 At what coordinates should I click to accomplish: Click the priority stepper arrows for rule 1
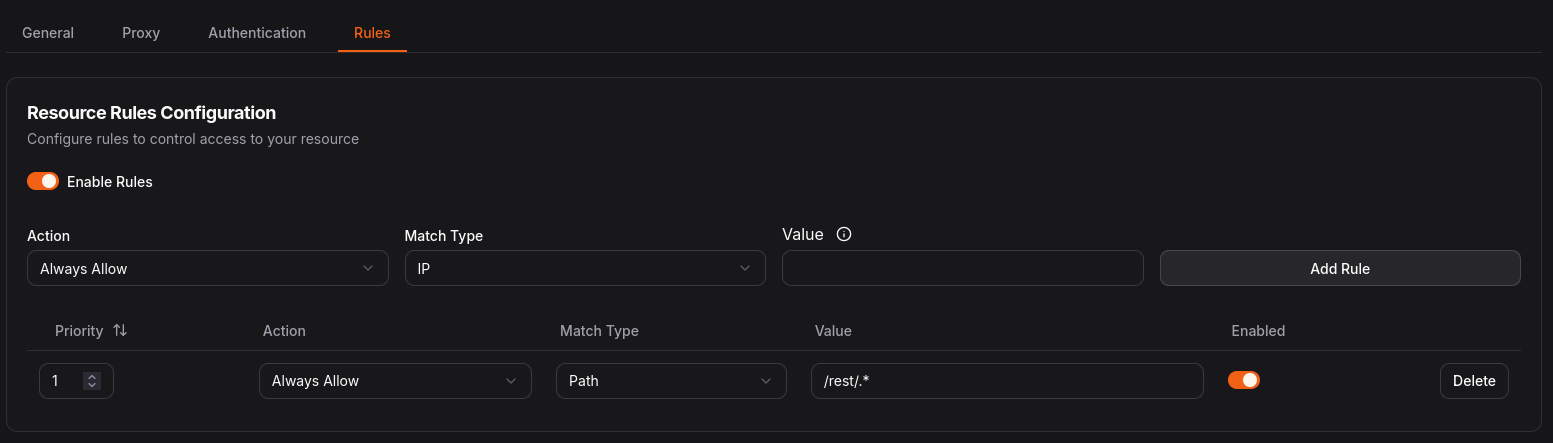92,381
